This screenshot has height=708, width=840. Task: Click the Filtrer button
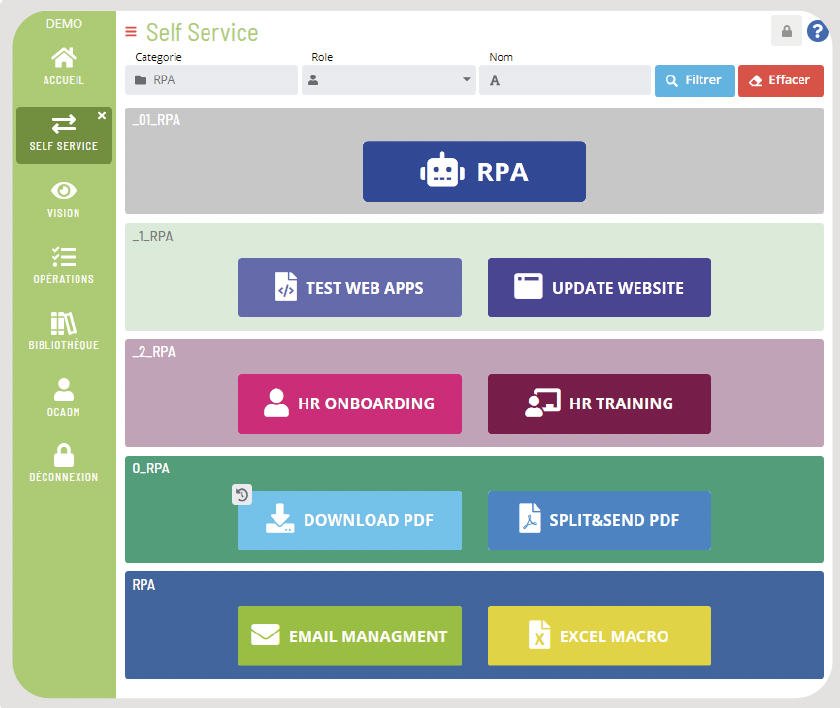click(694, 80)
